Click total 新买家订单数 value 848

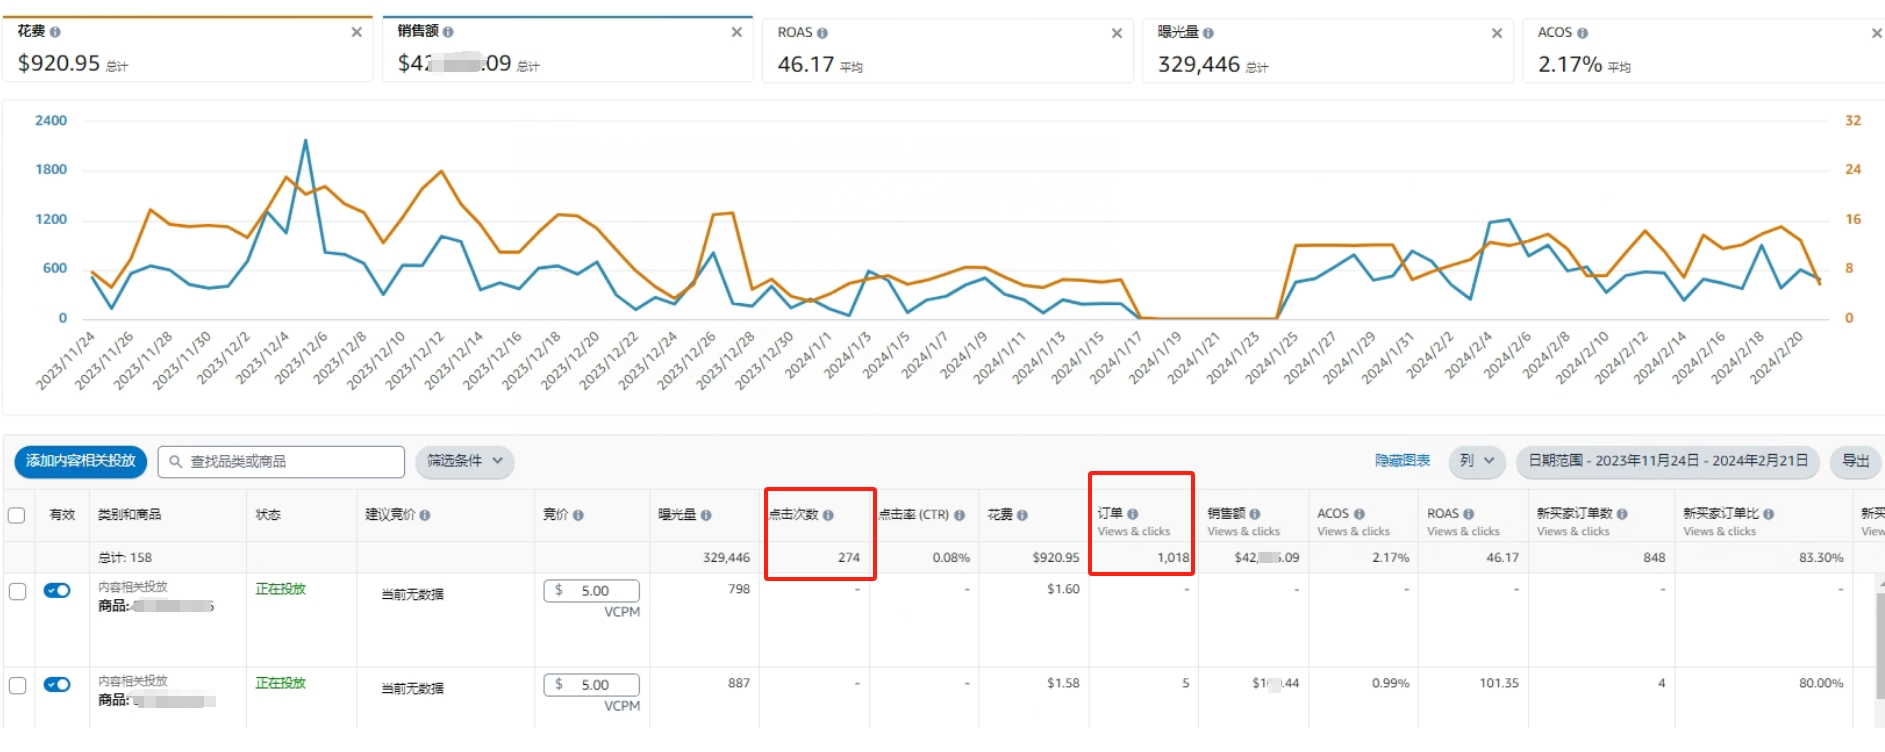coord(1654,558)
